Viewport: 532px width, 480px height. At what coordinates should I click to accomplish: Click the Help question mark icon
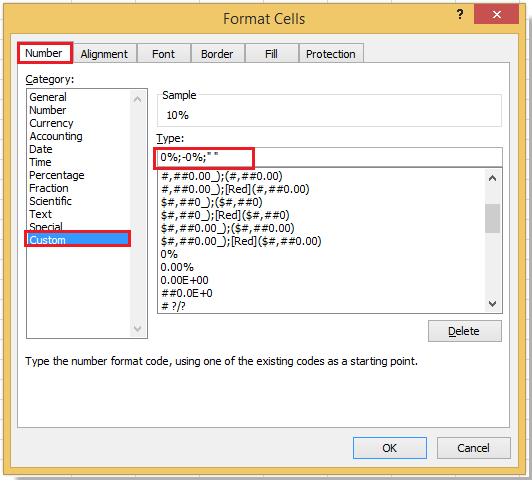[460, 15]
